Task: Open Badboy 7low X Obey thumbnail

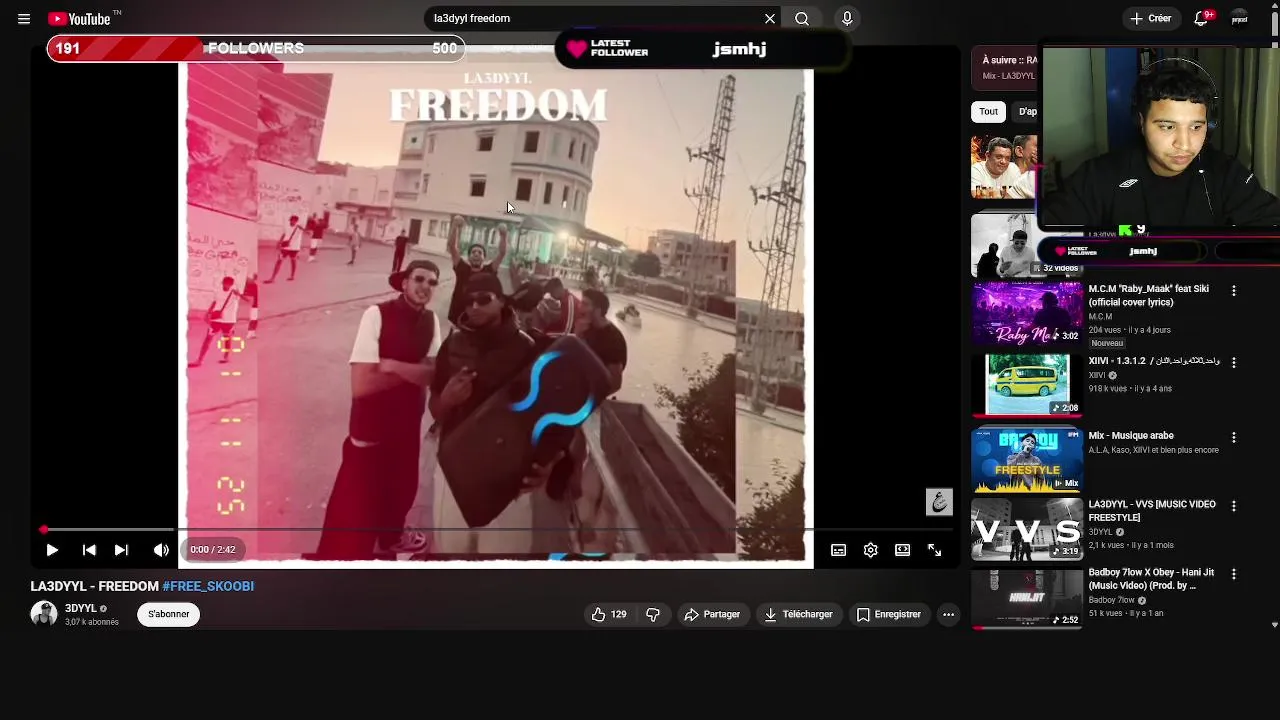Action: [x=1027, y=597]
